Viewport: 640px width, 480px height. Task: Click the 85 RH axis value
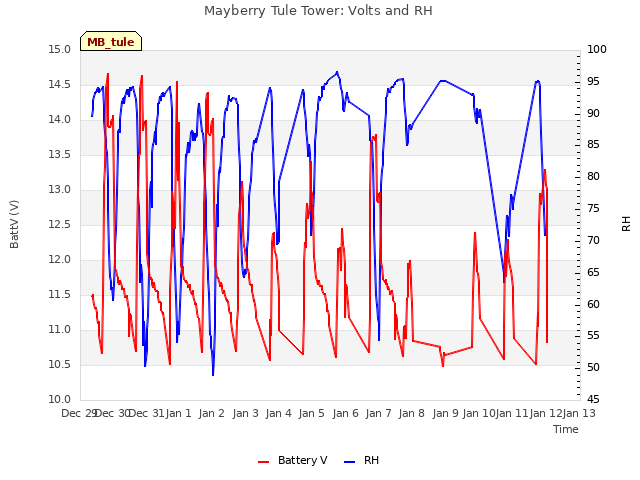click(593, 144)
